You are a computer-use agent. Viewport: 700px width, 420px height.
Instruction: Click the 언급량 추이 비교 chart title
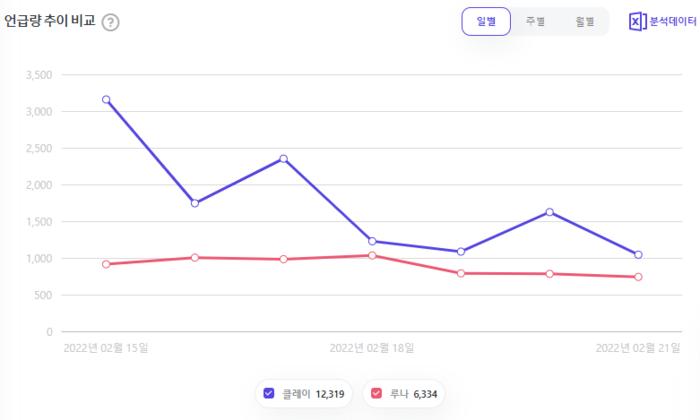click(x=51, y=21)
